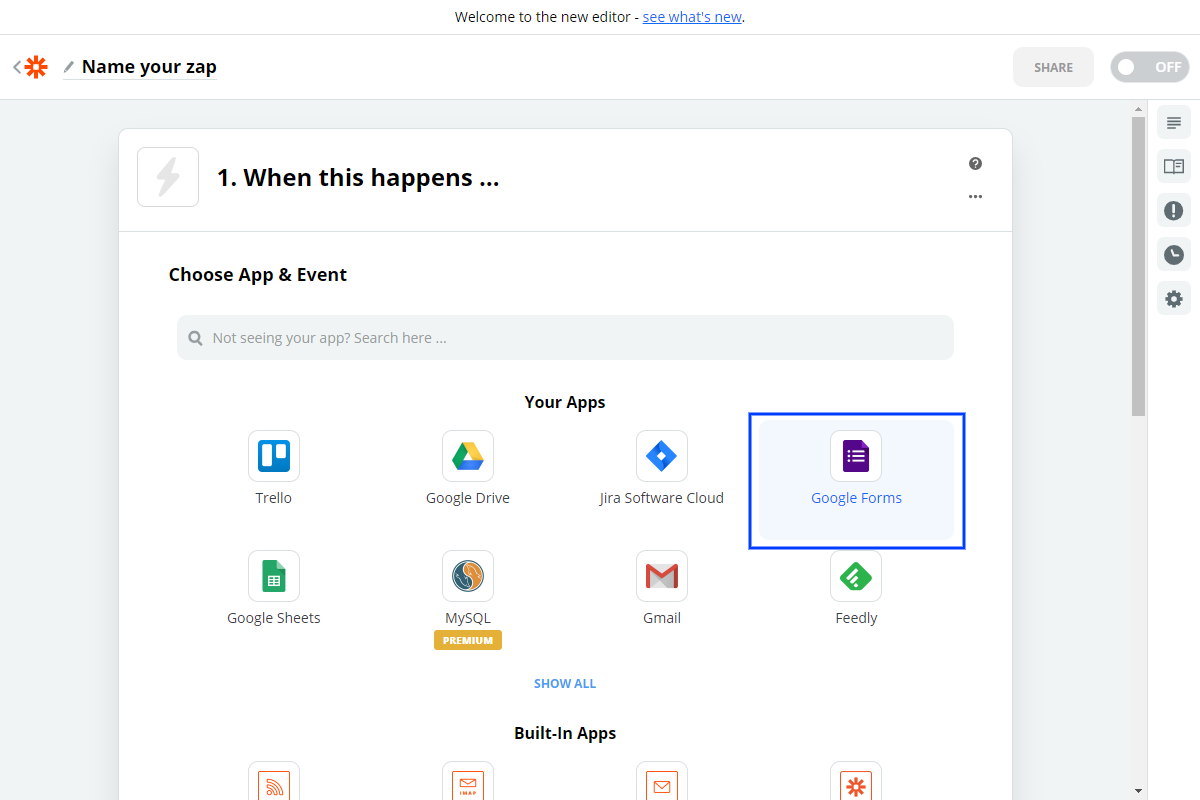Choose the Google Forms app icon
Viewport: 1200px width, 800px height.
pos(856,456)
